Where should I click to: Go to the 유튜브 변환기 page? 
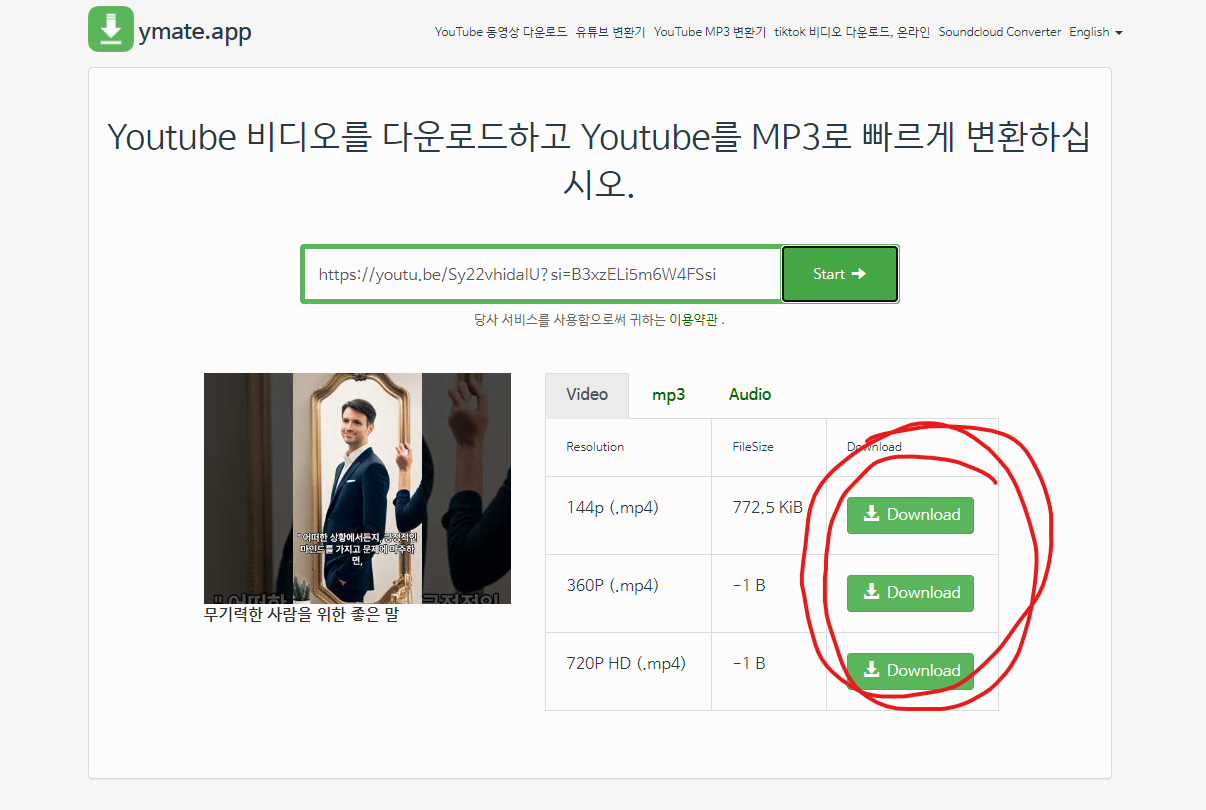(x=611, y=32)
